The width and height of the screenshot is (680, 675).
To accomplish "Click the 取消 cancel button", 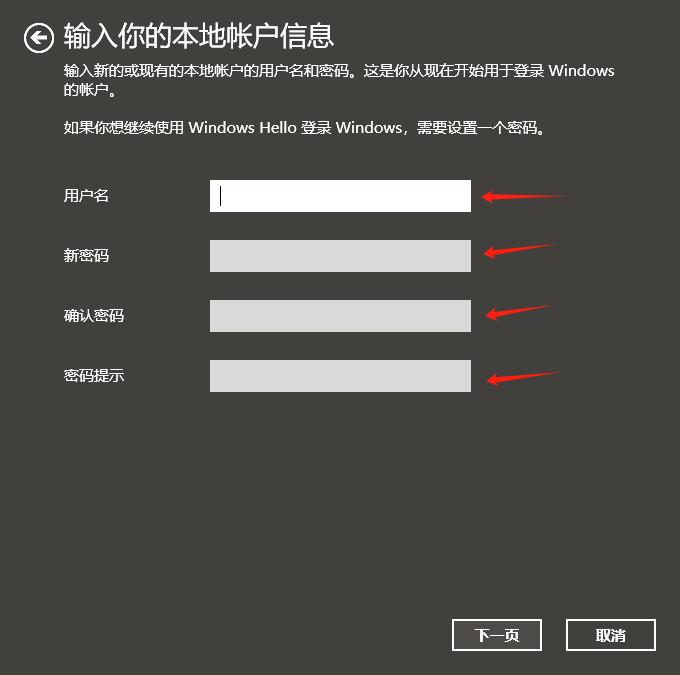I will tap(611, 635).
